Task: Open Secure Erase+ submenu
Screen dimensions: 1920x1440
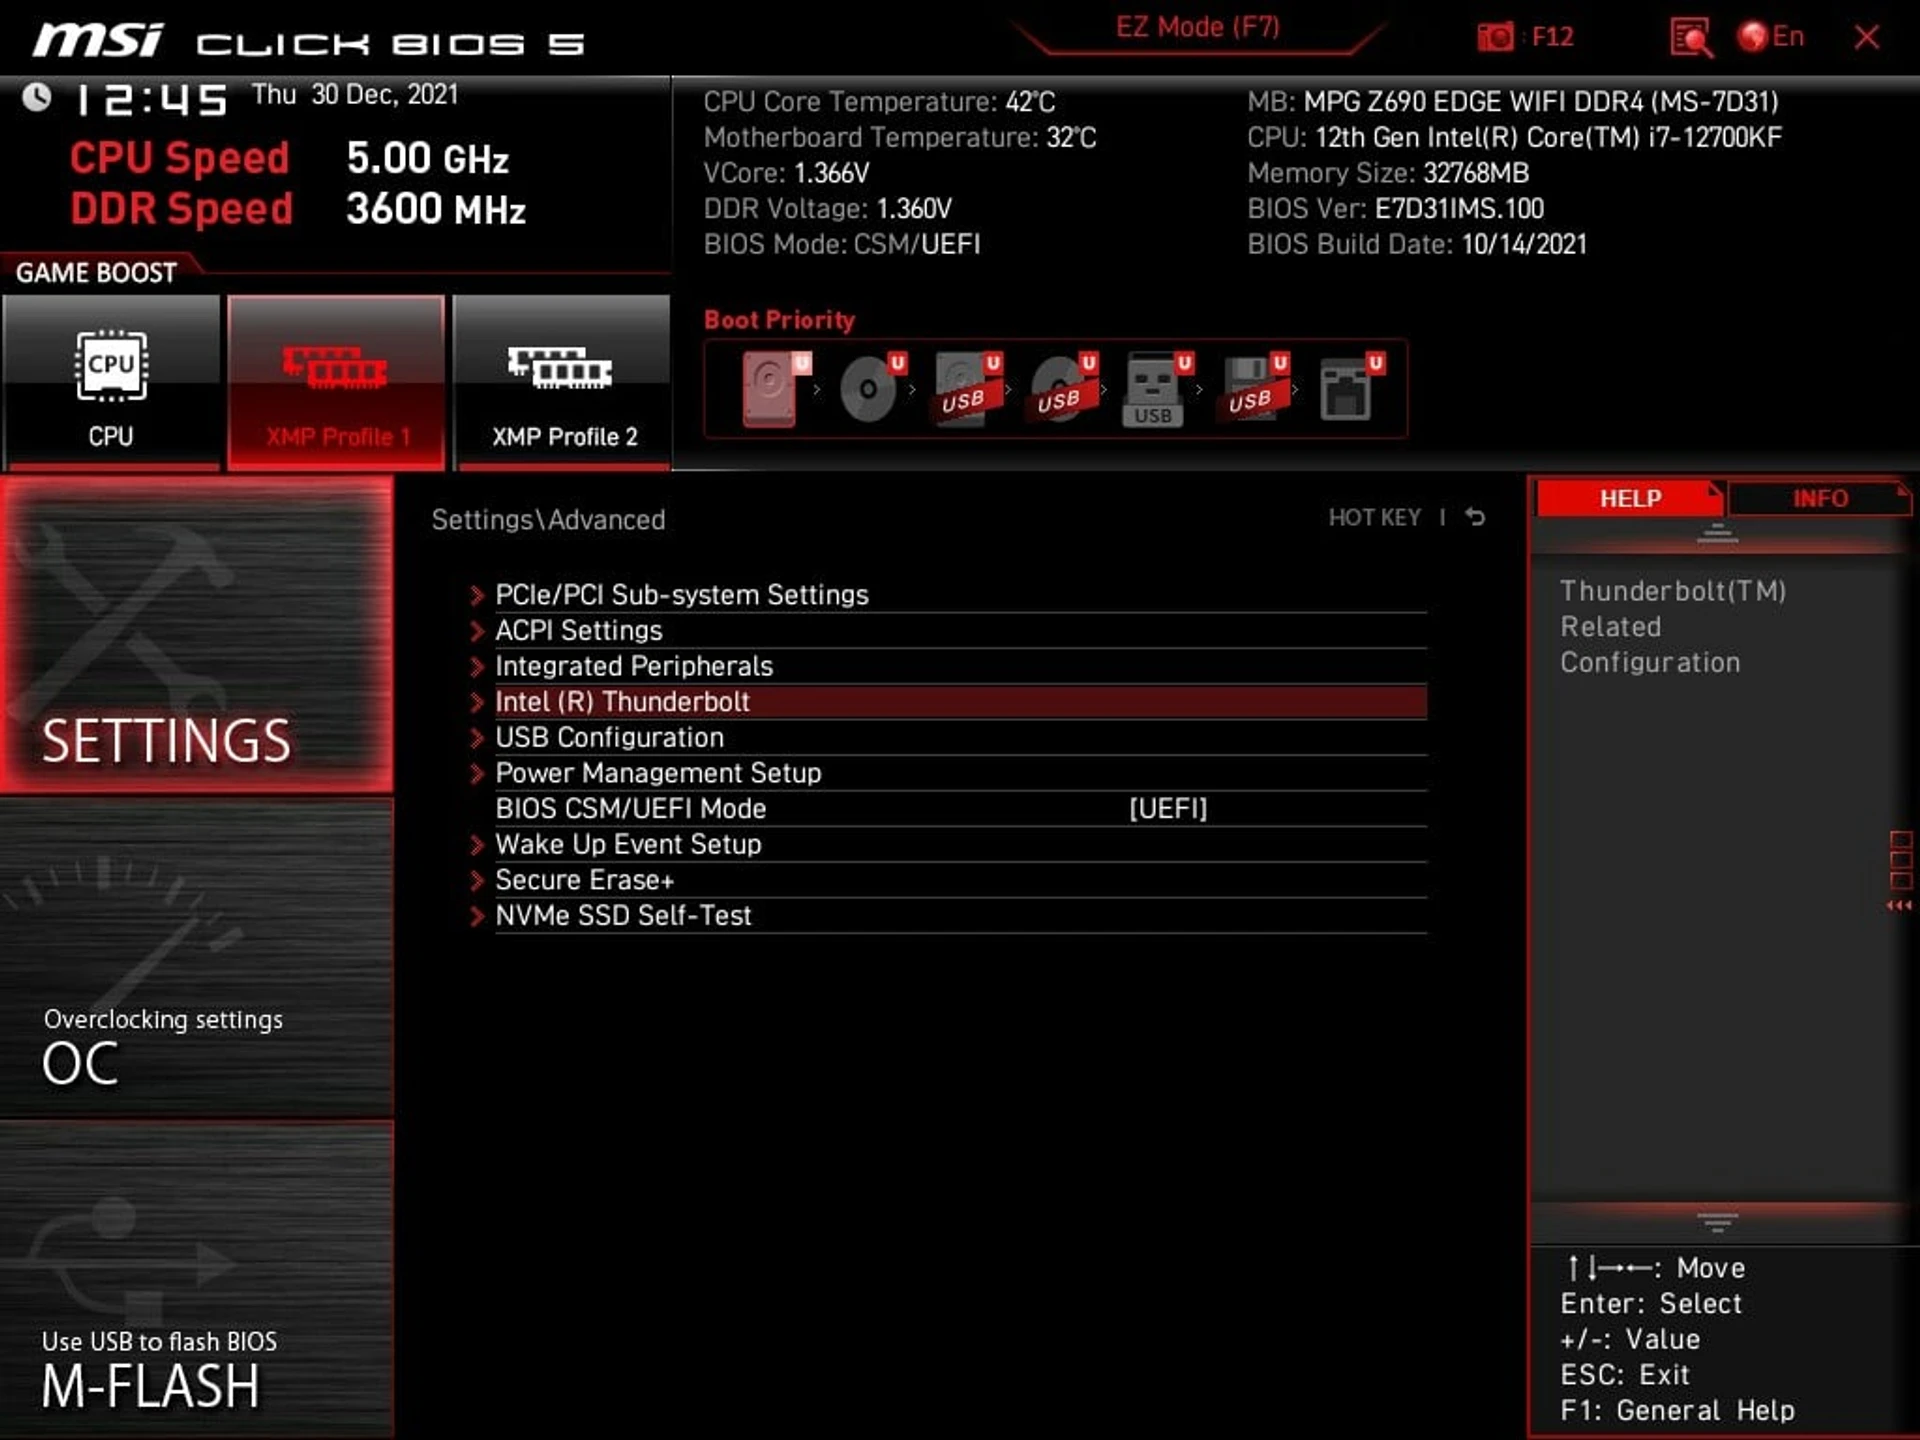Action: (960, 880)
